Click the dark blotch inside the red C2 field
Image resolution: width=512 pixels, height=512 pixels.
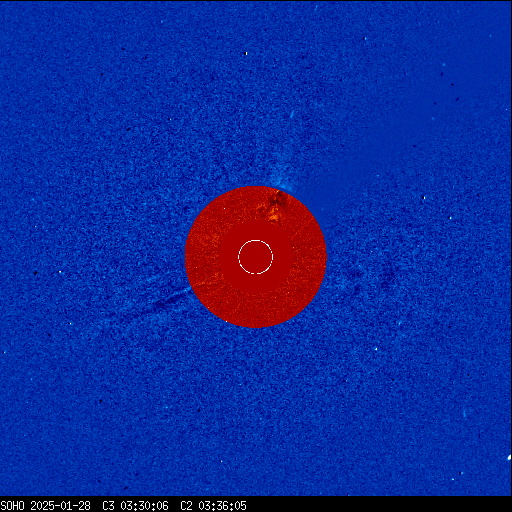277,199
